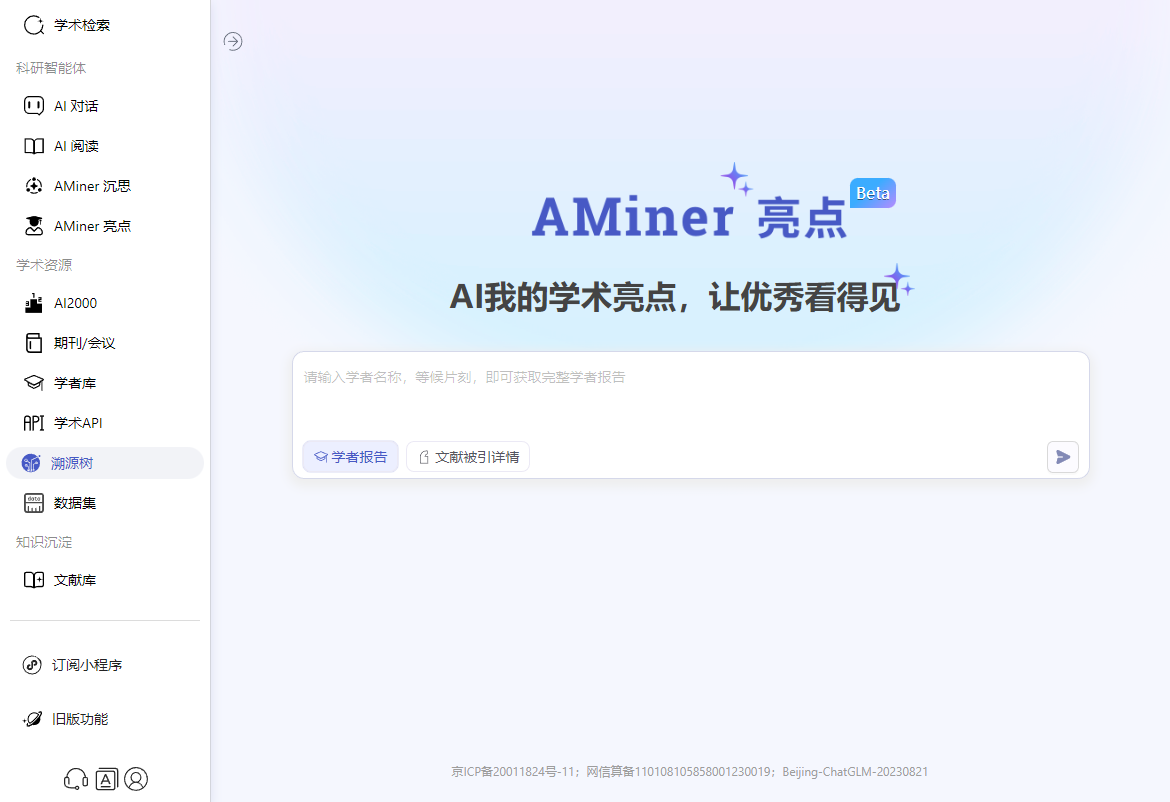Open the user account profile icon
This screenshot has height=802, width=1170.
pyautogui.click(x=136, y=779)
